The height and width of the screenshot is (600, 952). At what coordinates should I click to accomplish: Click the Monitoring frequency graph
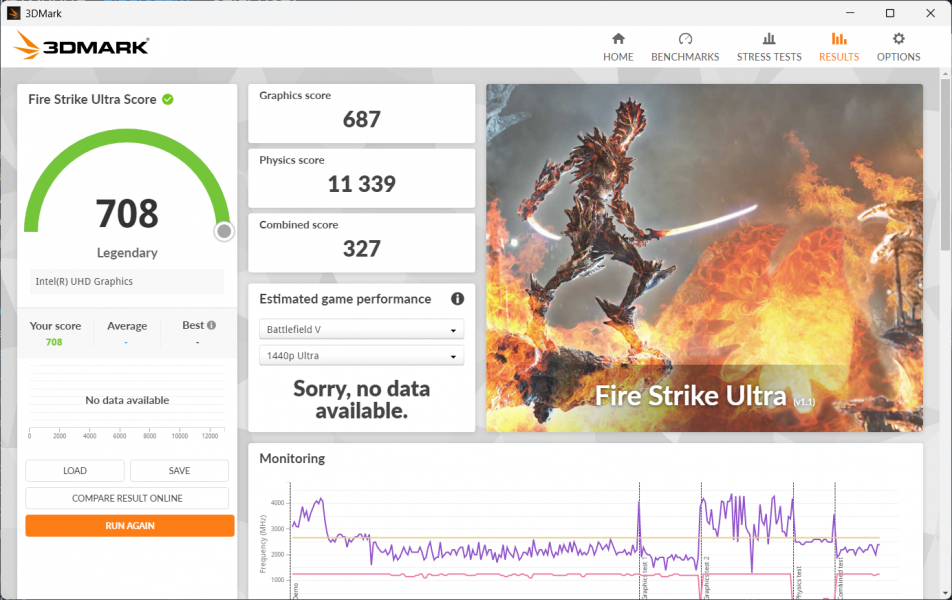coord(585,540)
